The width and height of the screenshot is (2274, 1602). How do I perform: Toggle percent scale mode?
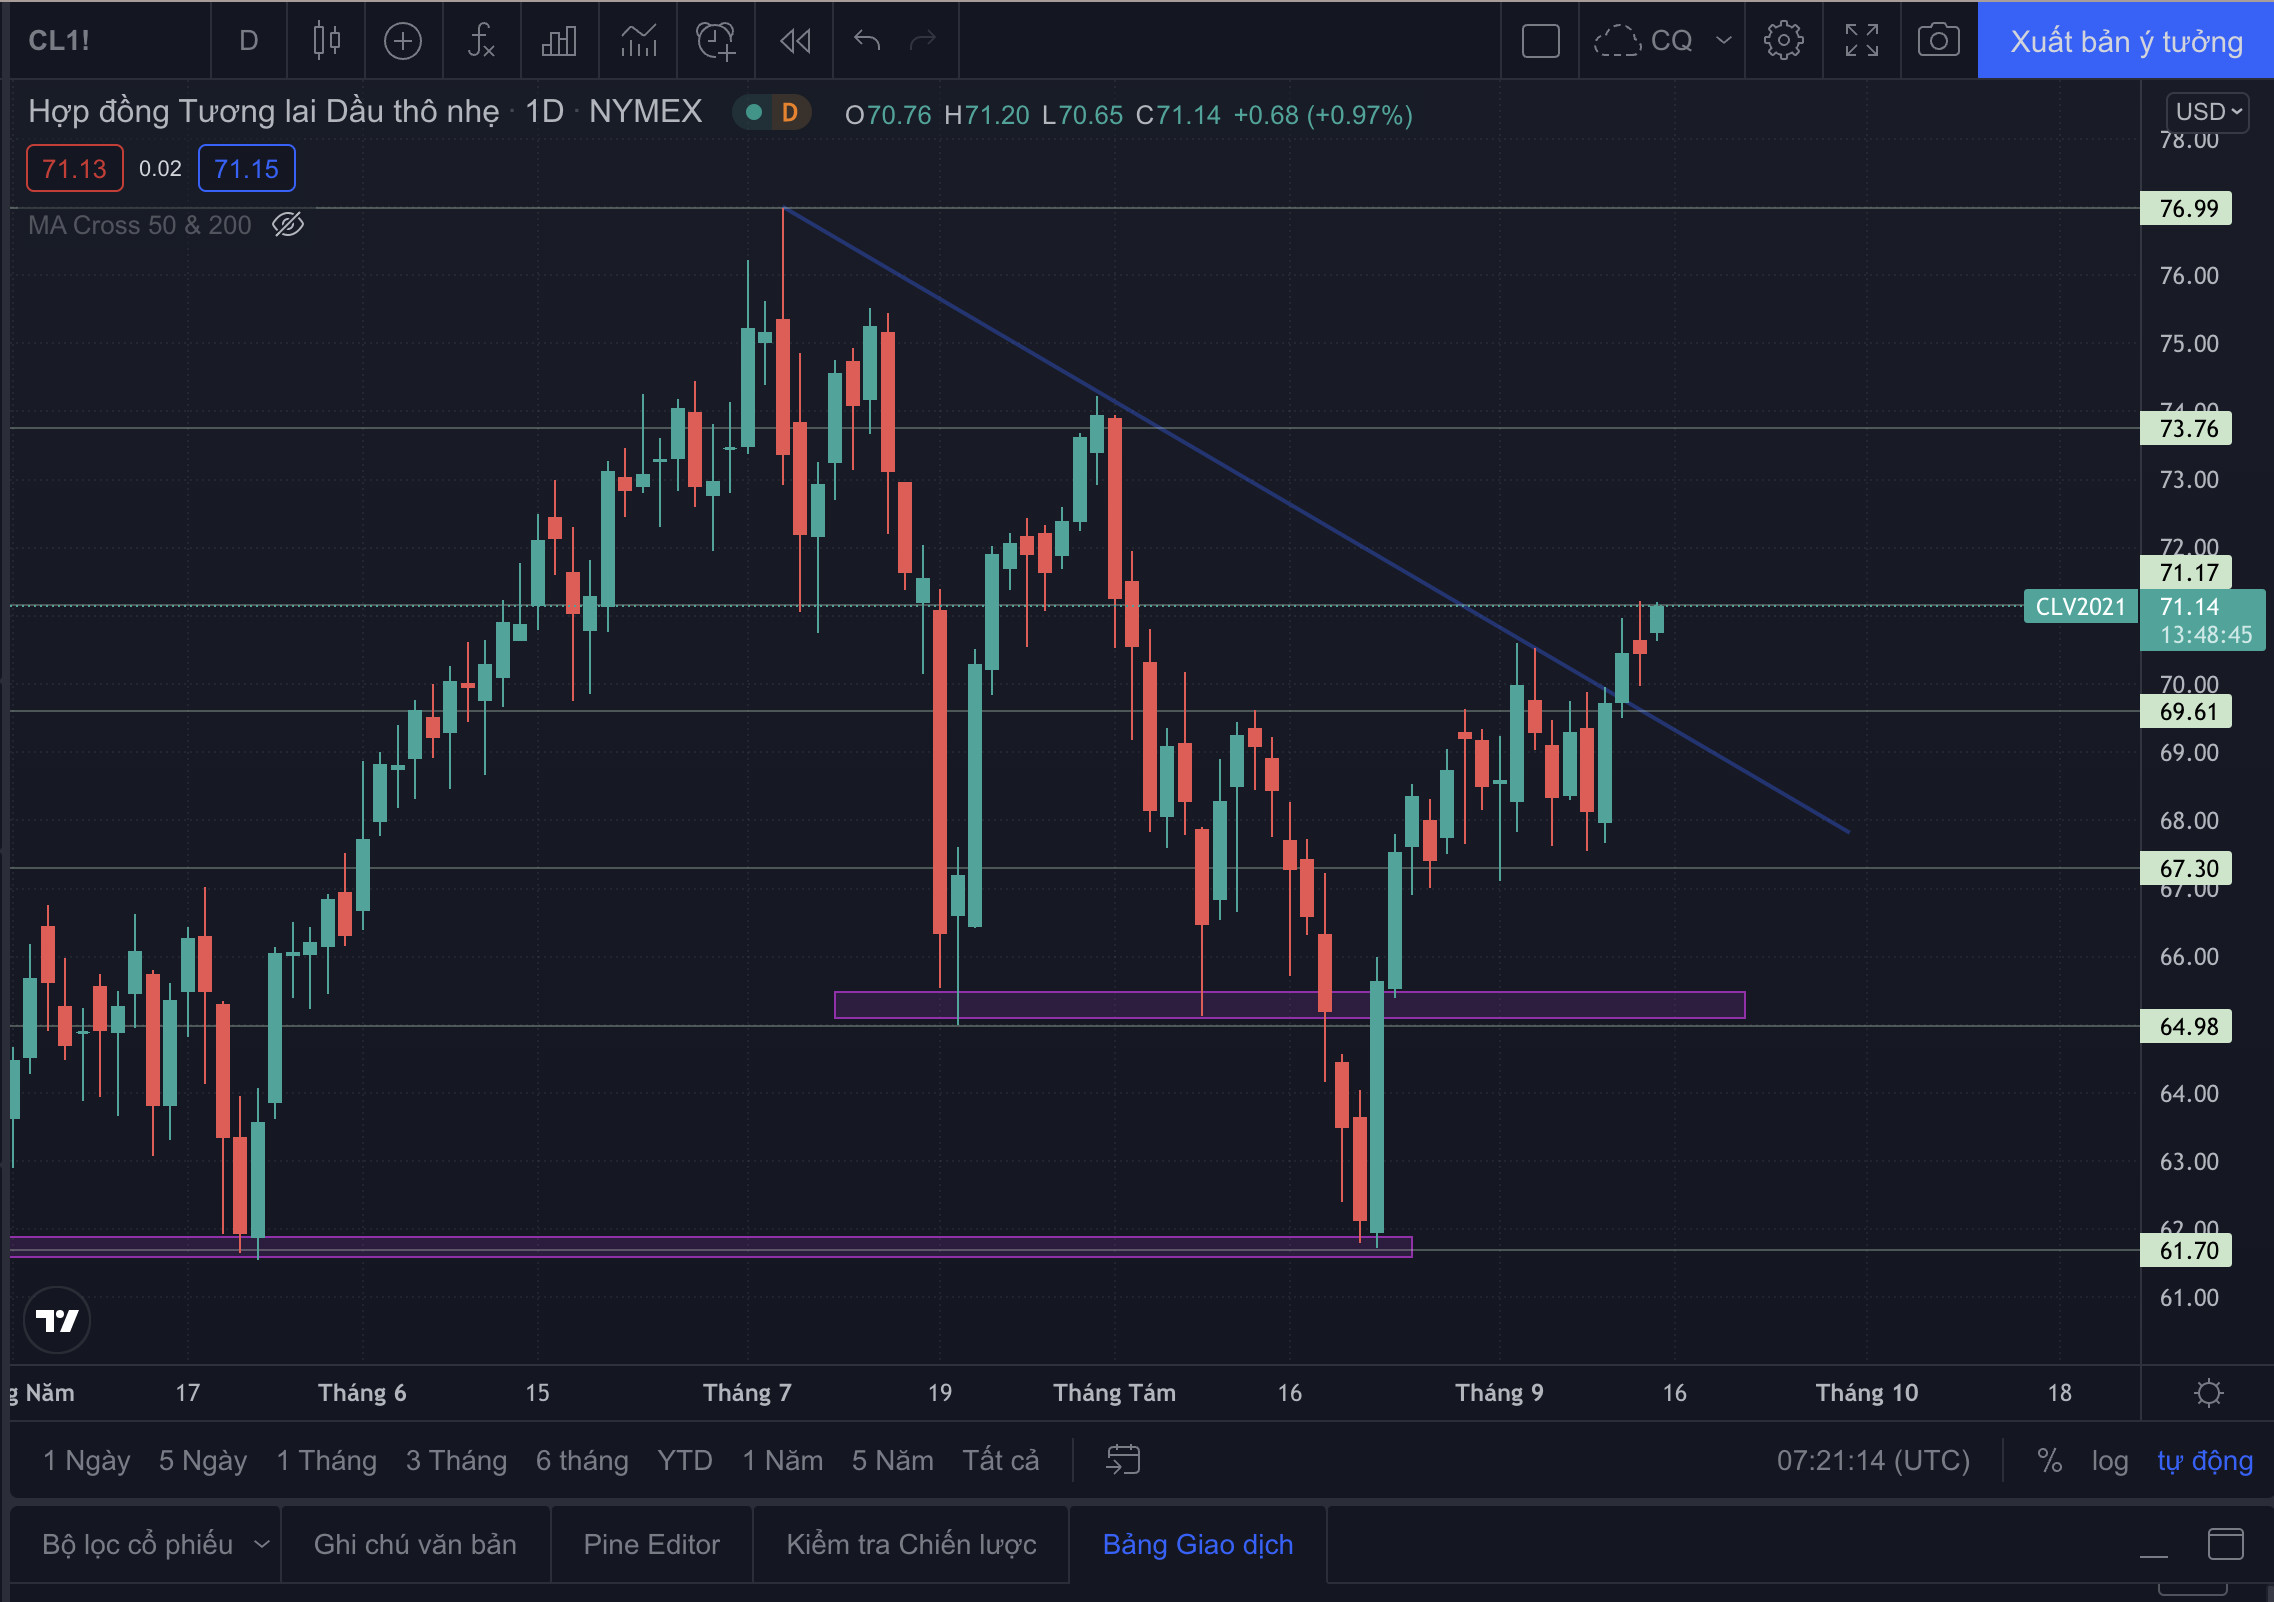point(2049,1461)
